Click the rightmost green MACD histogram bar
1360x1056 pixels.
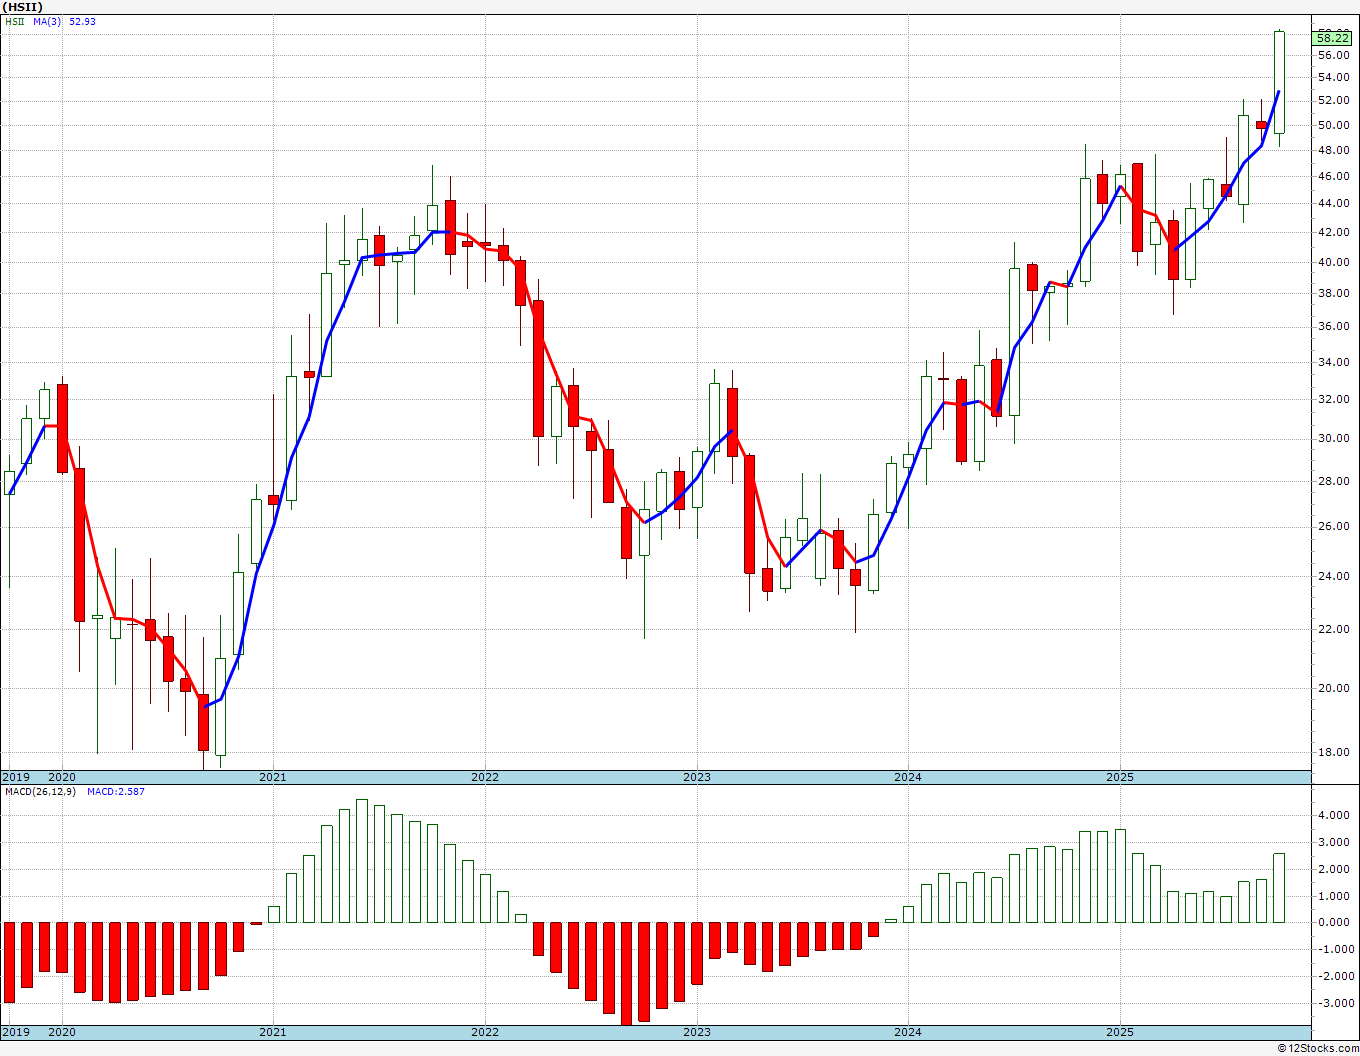point(1279,888)
